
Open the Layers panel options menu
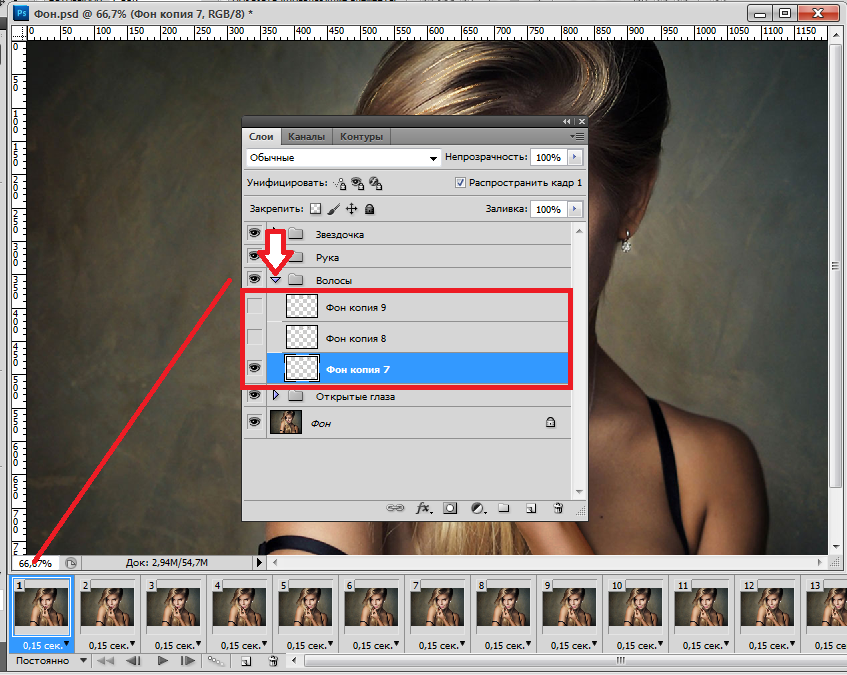point(577,137)
